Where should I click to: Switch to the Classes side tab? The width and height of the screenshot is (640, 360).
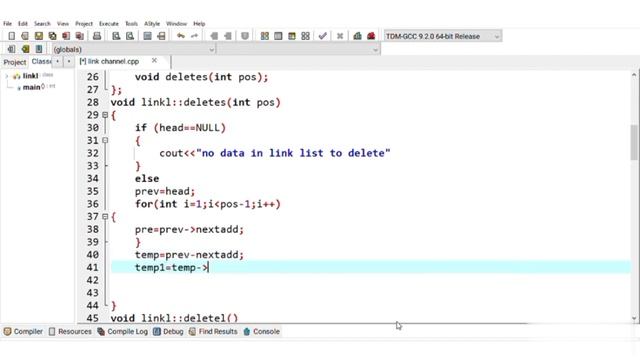click(x=41, y=62)
